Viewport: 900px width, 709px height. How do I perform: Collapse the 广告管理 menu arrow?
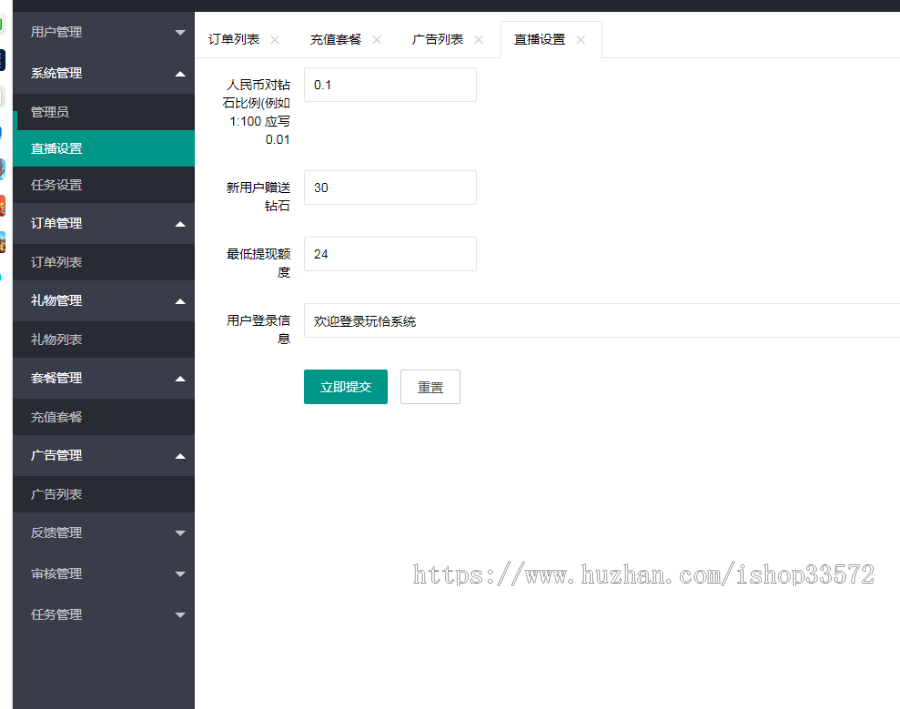coord(180,456)
